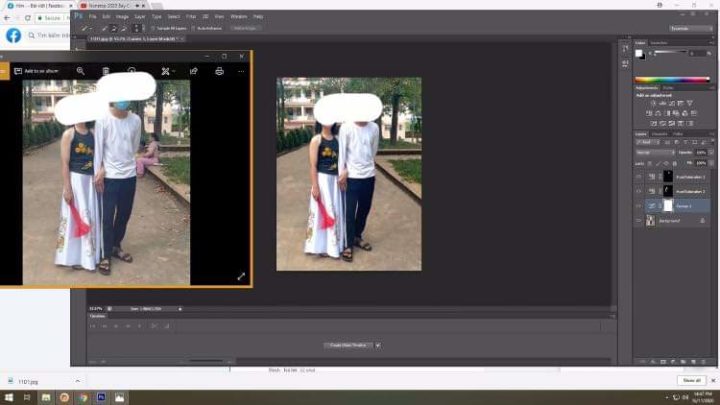Open the Window menu in Photoshop

[x=239, y=17]
